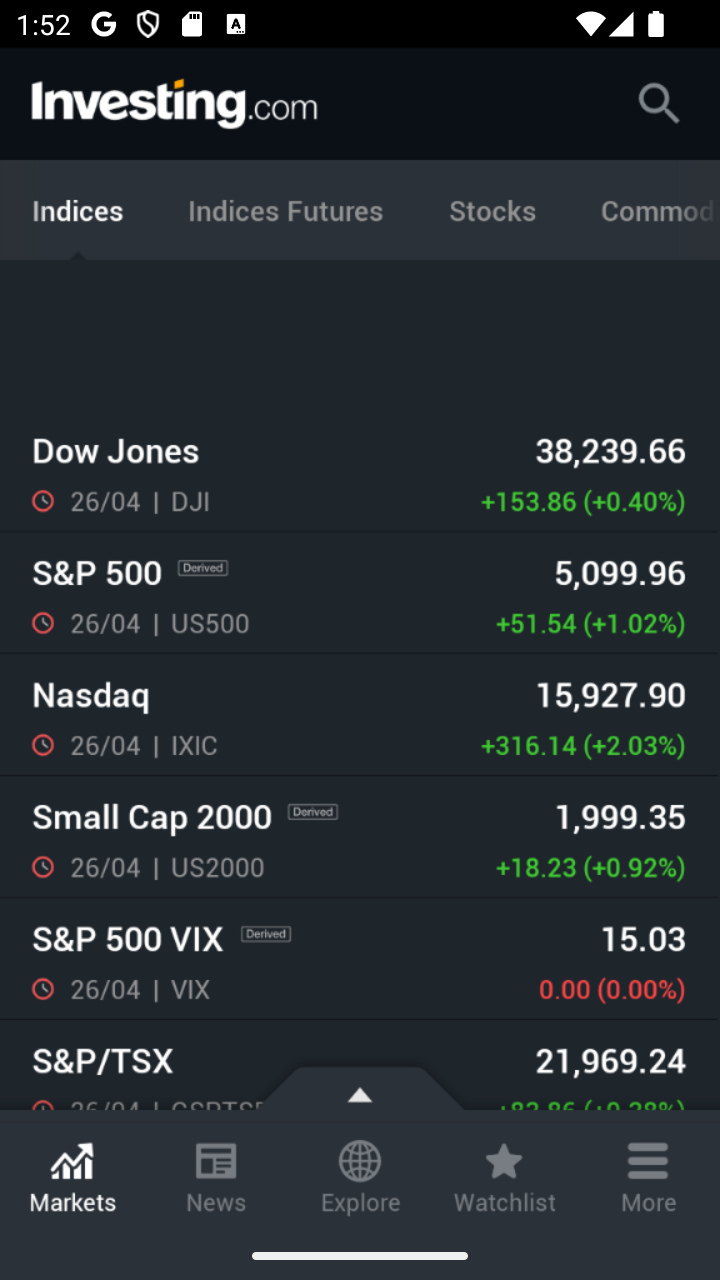Switch to the Indices Futures tab
The image size is (720, 1280).
pyautogui.click(x=286, y=211)
